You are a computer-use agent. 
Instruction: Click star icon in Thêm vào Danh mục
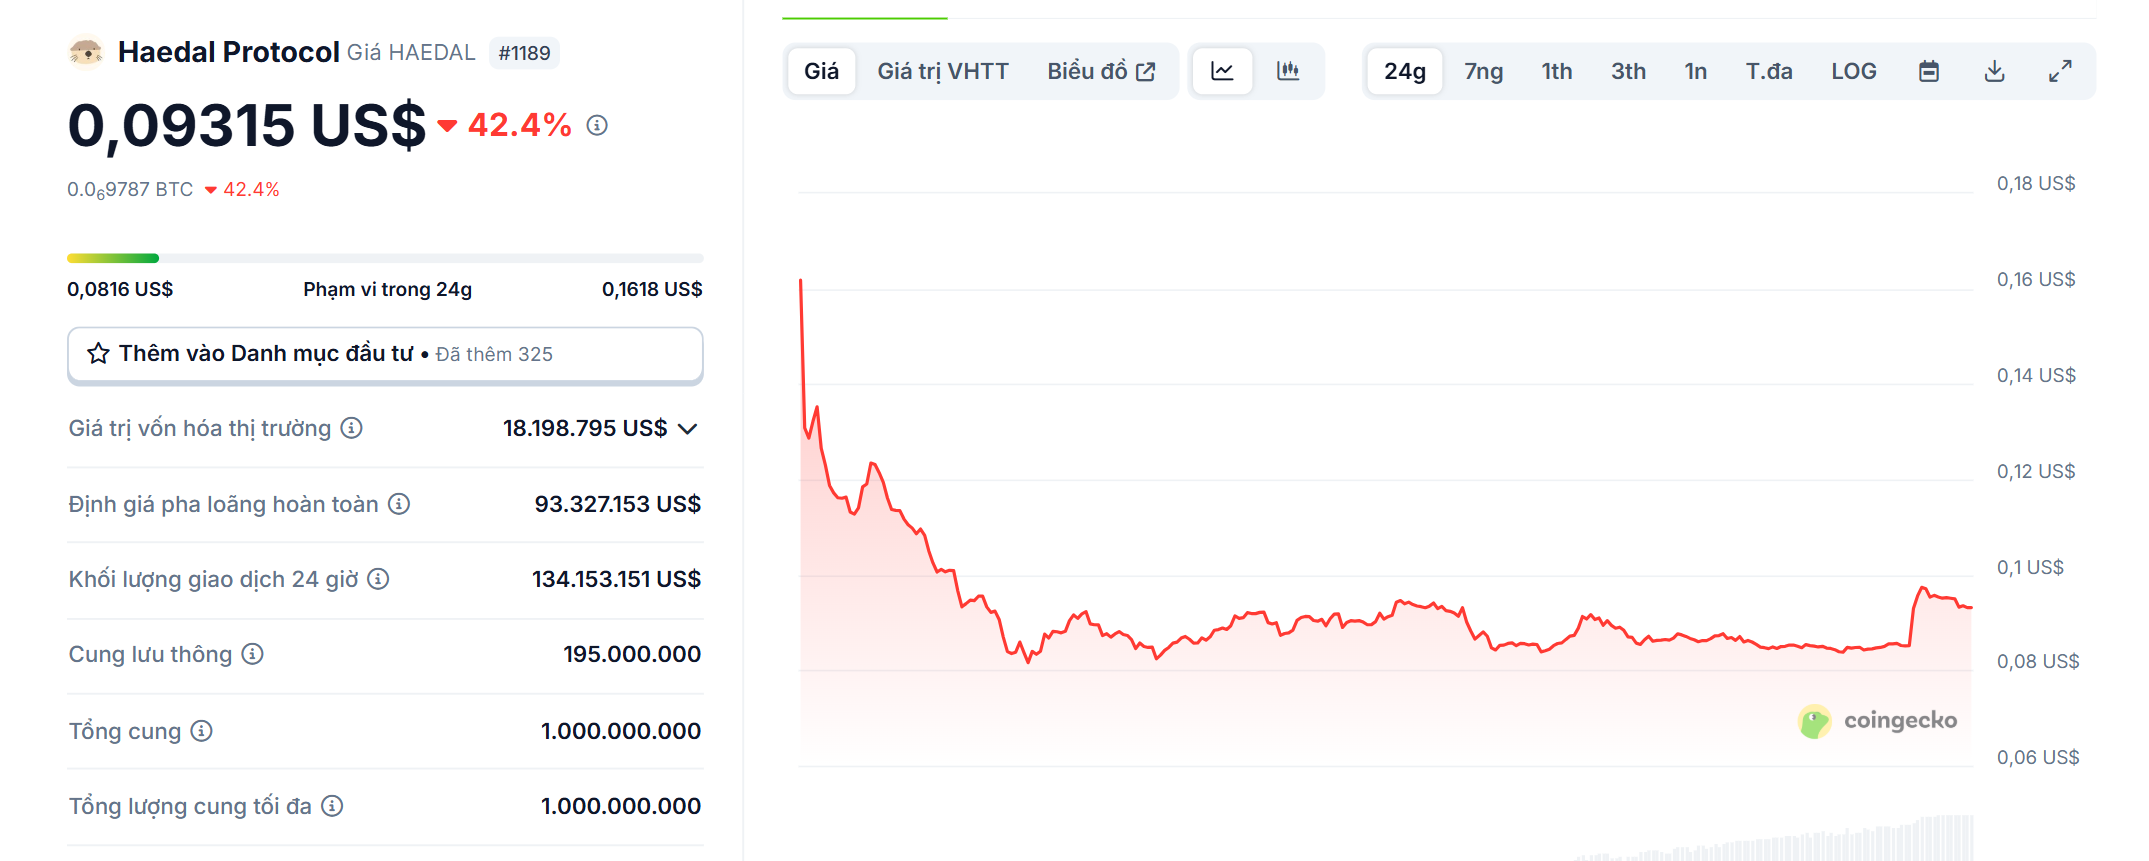point(98,353)
